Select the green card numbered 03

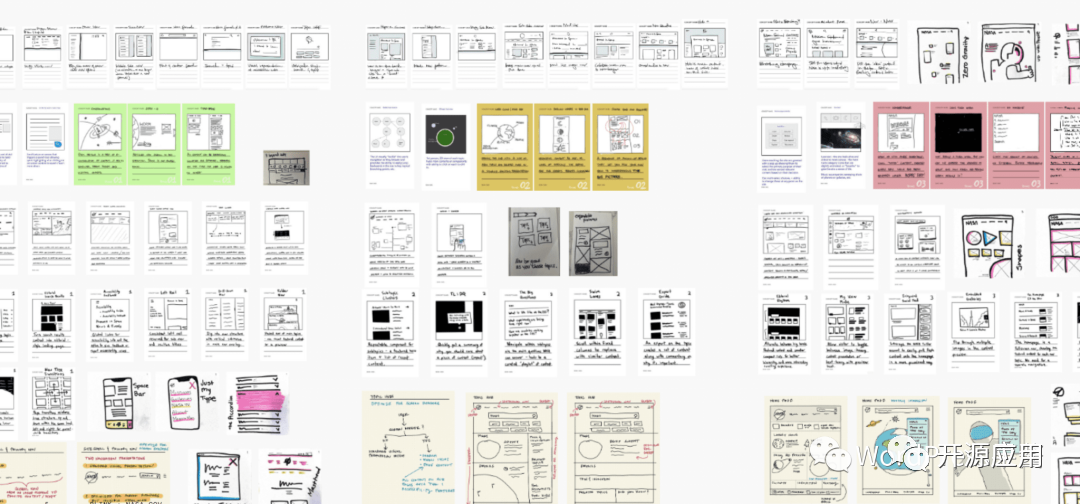point(206,143)
